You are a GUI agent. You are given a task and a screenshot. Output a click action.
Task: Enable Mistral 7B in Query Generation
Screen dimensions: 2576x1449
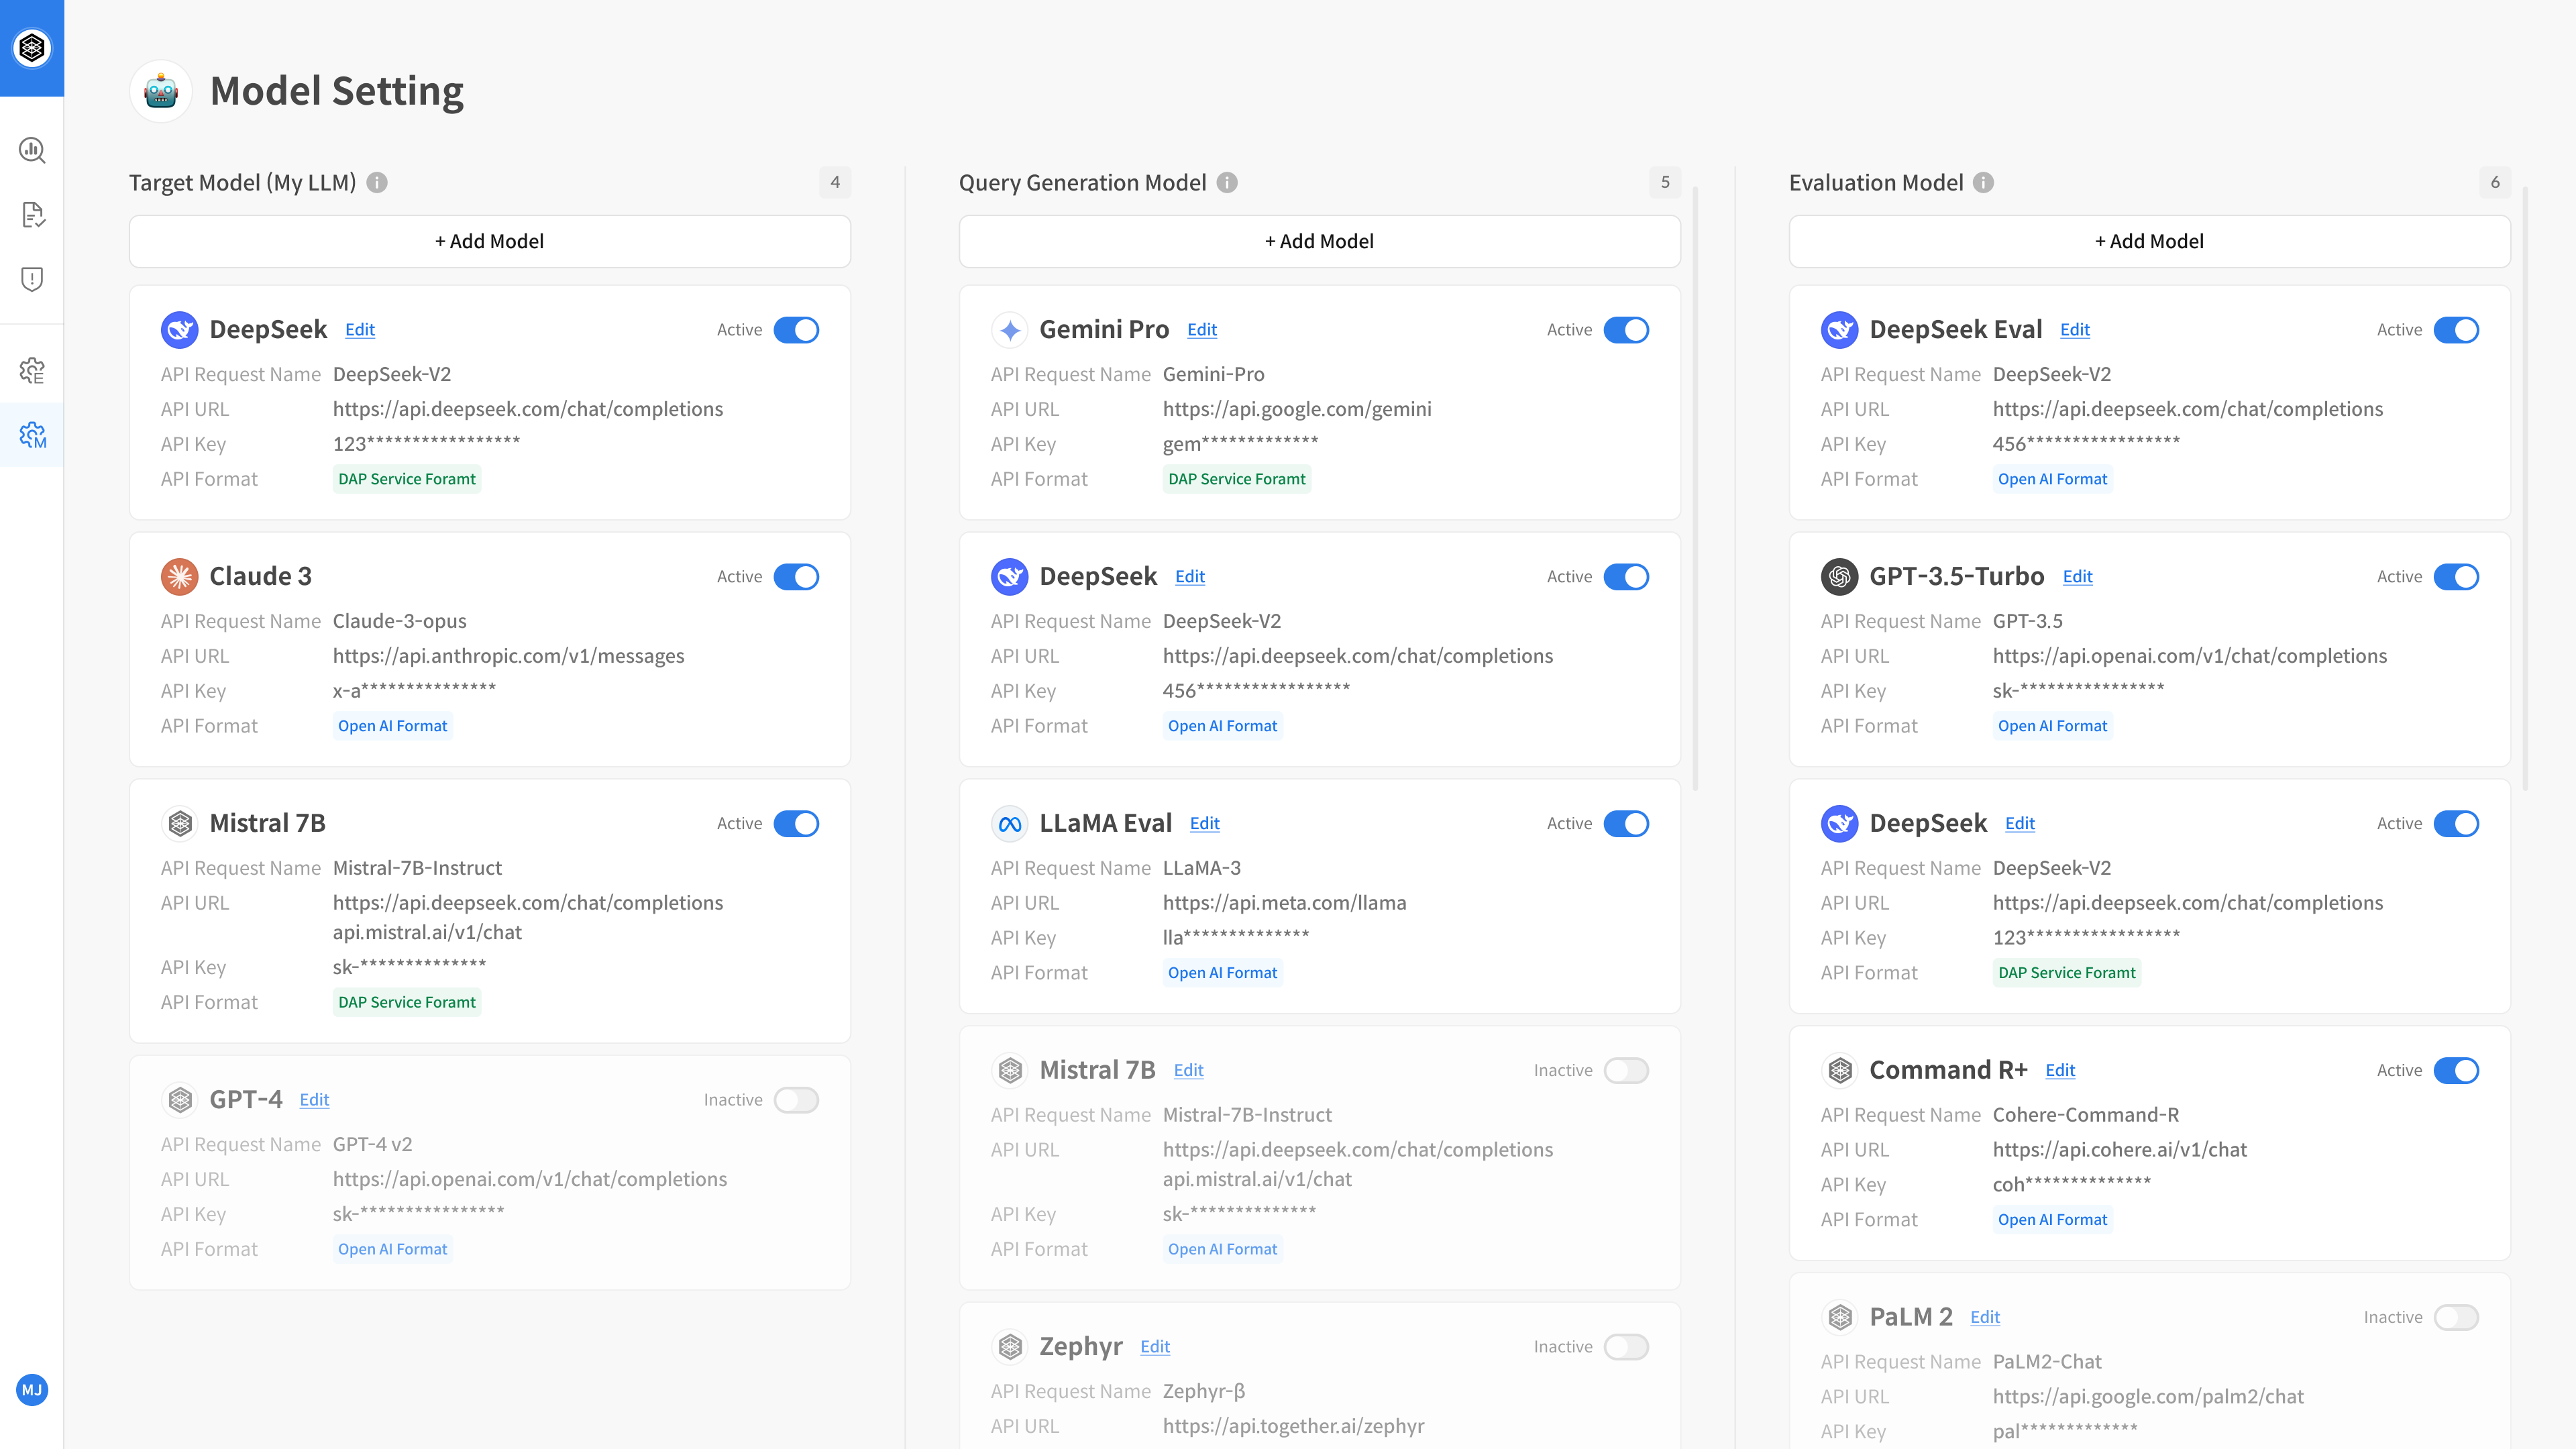[1626, 1071]
